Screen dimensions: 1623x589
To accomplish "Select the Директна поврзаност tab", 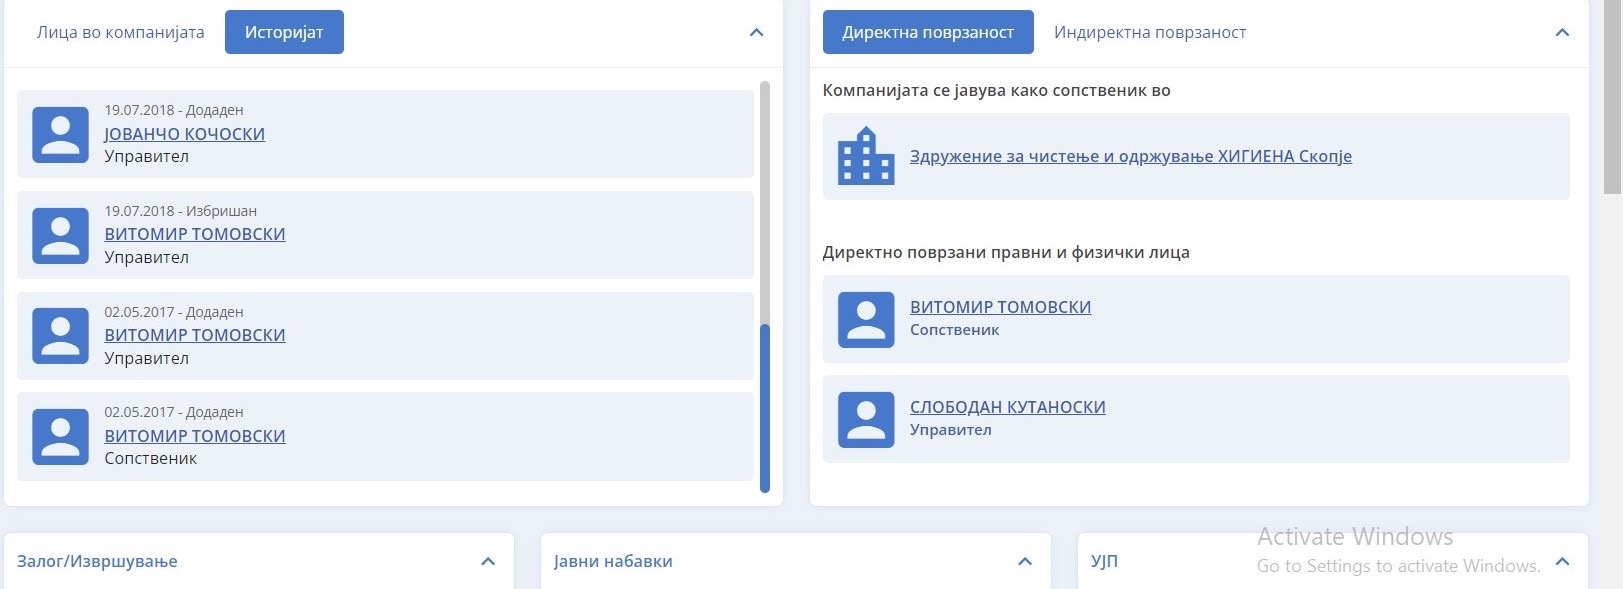I will [x=927, y=33].
